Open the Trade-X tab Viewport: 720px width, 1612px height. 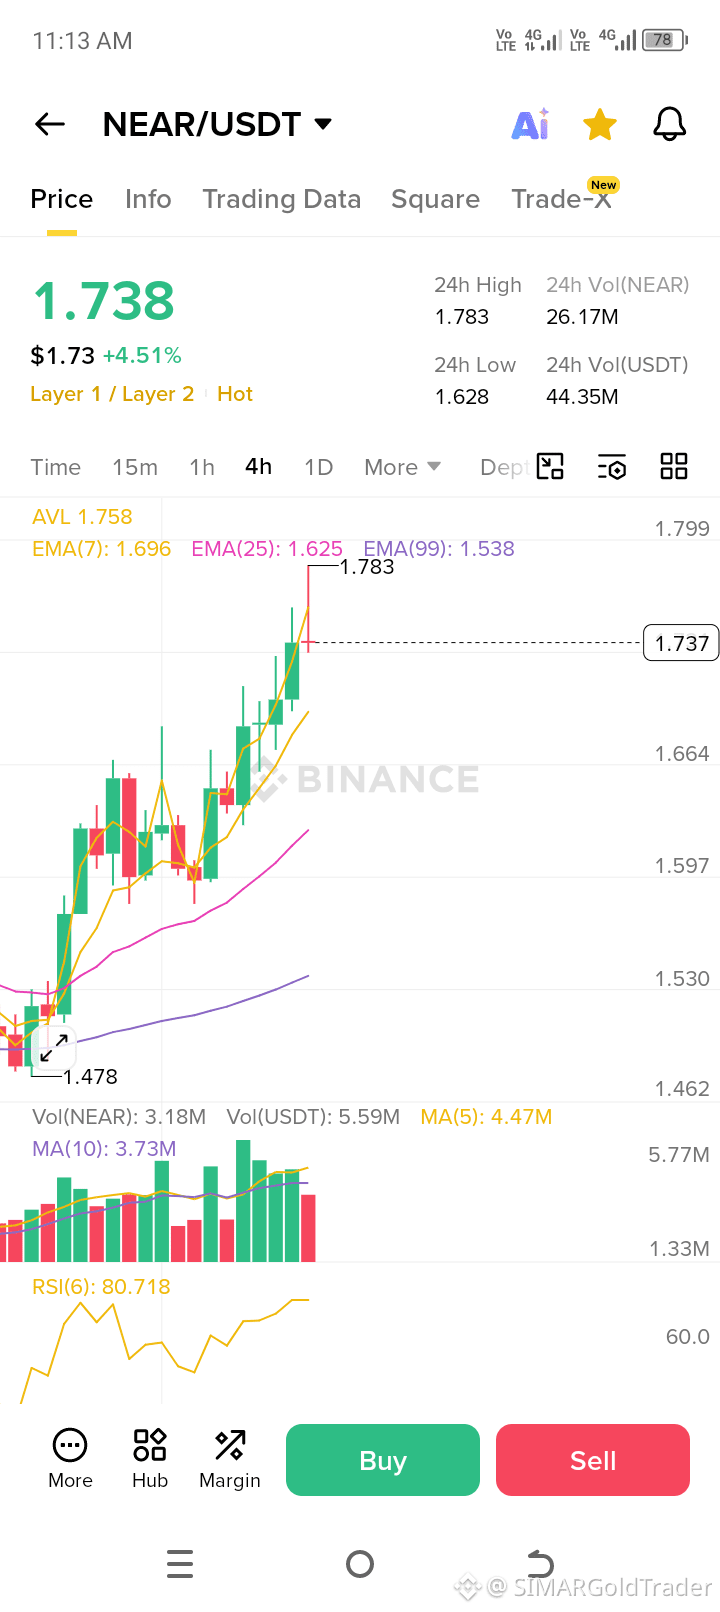561,199
